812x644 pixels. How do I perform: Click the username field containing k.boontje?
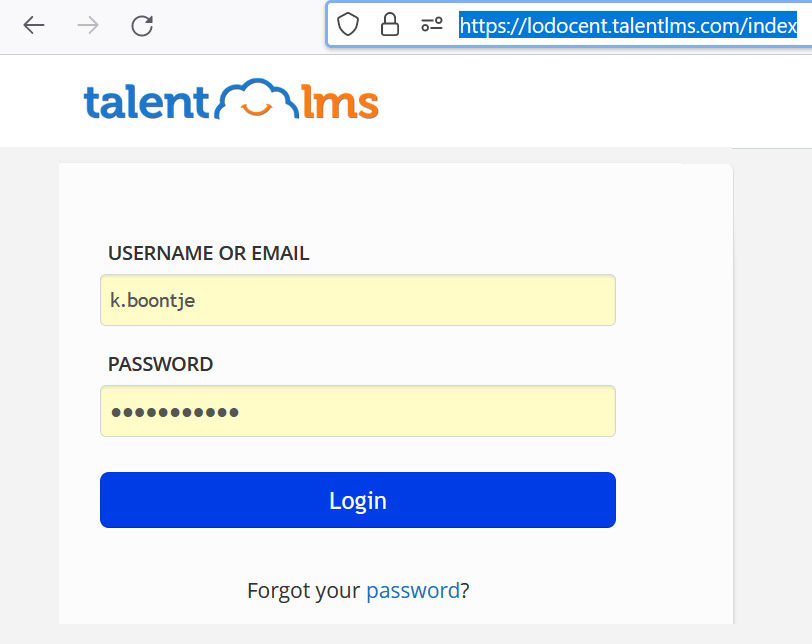(x=357, y=300)
